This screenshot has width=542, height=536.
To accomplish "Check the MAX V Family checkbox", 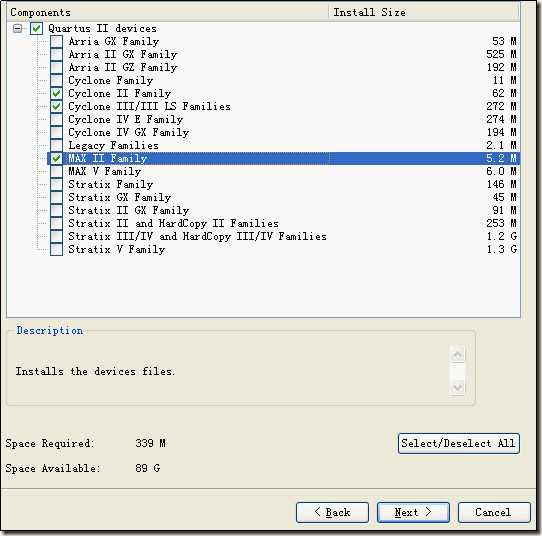I will [x=56, y=171].
